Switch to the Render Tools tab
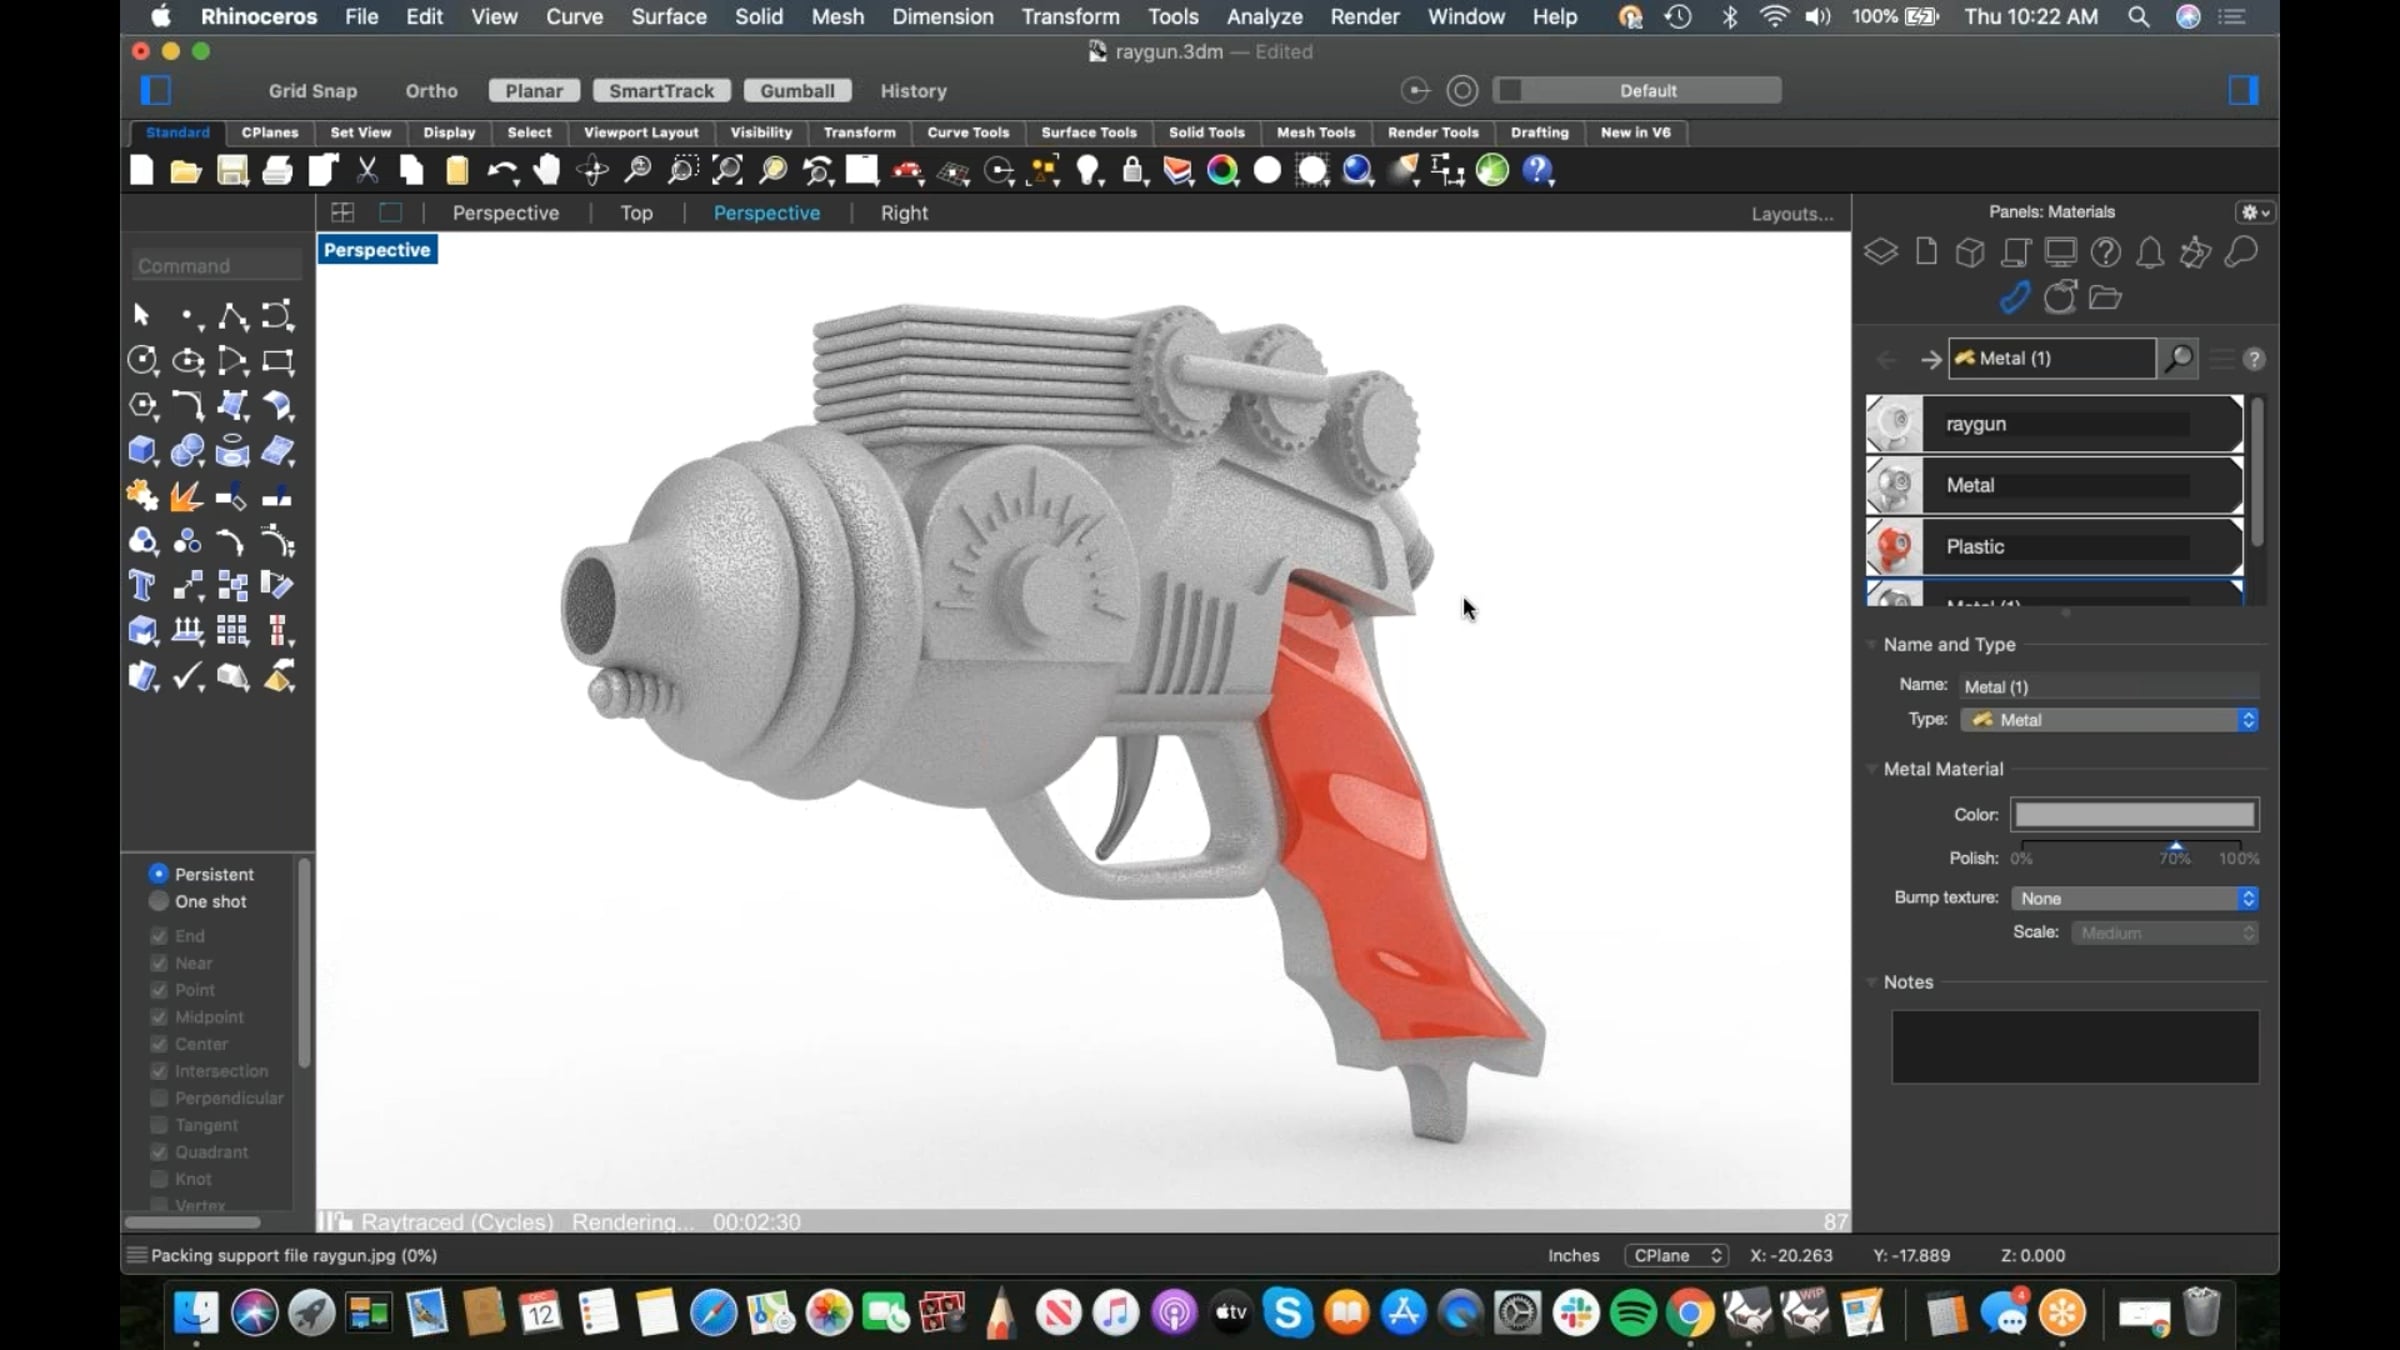Screen dimensions: 2400x1350 point(1433,132)
